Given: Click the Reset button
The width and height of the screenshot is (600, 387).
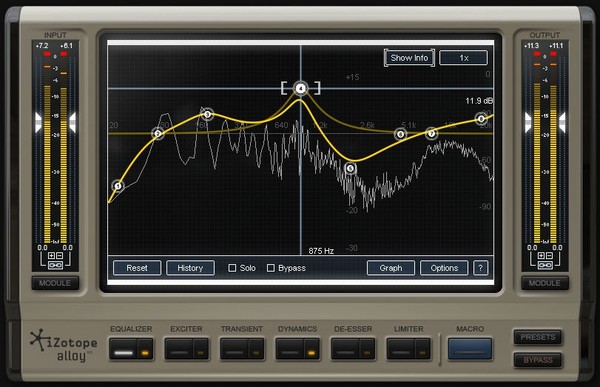Looking at the screenshot, I should [137, 268].
